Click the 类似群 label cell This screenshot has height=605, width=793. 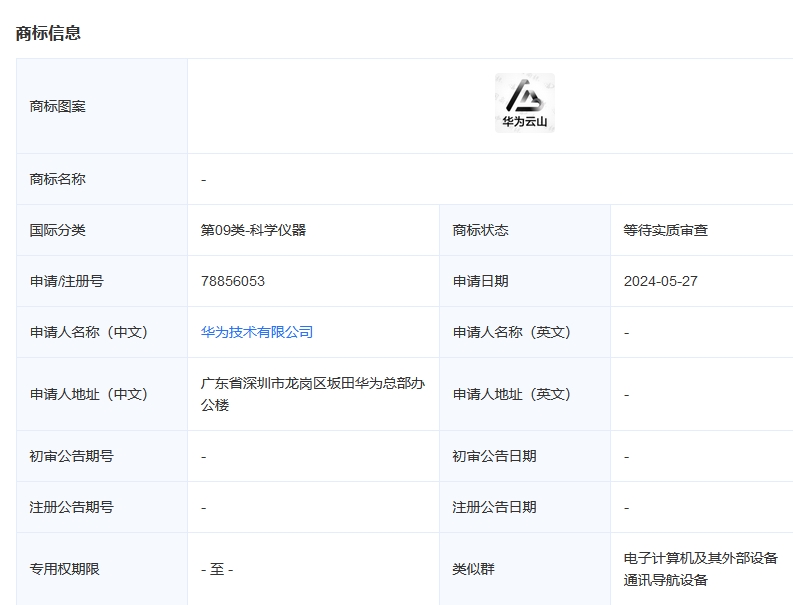click(473, 569)
